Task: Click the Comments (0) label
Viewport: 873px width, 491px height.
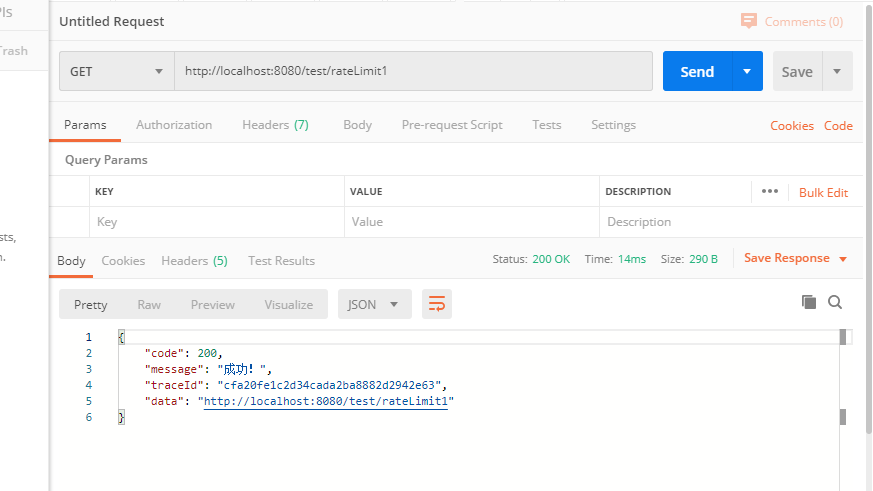Action: pos(803,22)
